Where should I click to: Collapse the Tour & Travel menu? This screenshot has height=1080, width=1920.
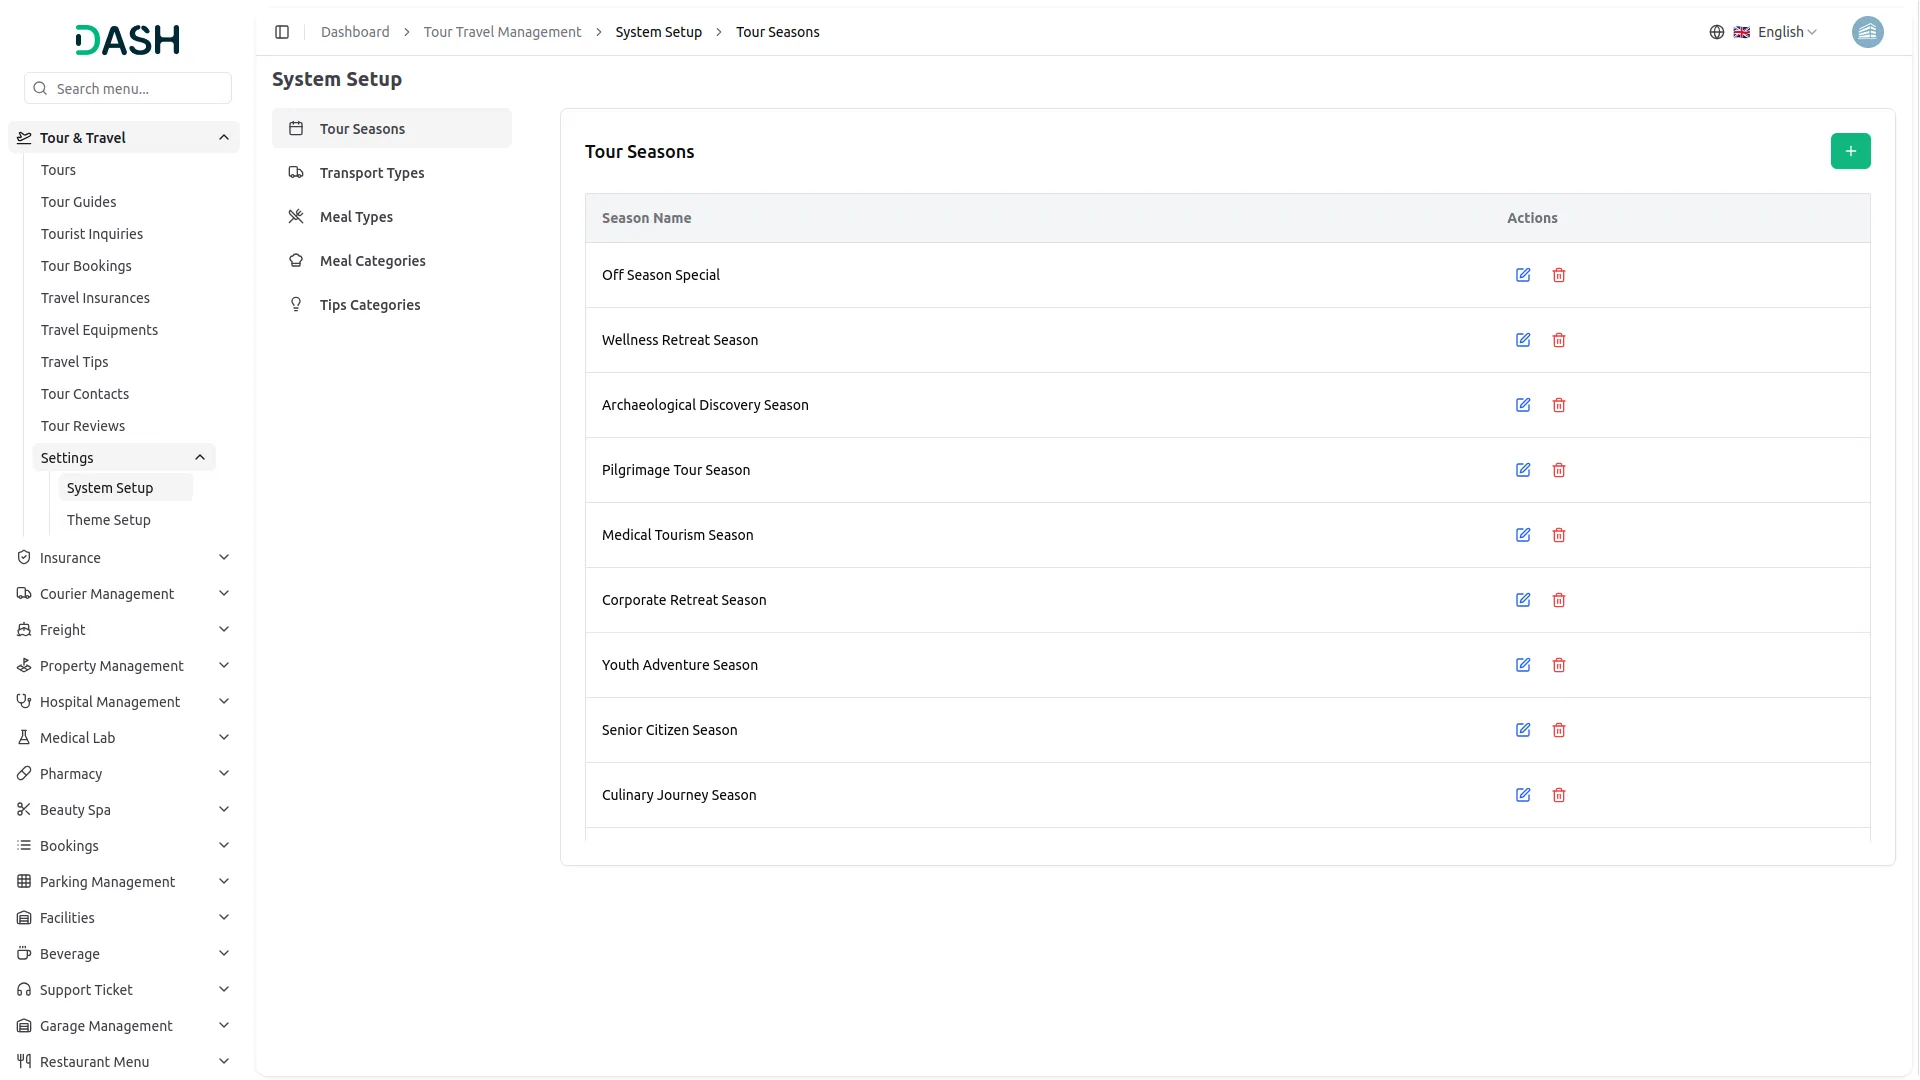point(224,138)
